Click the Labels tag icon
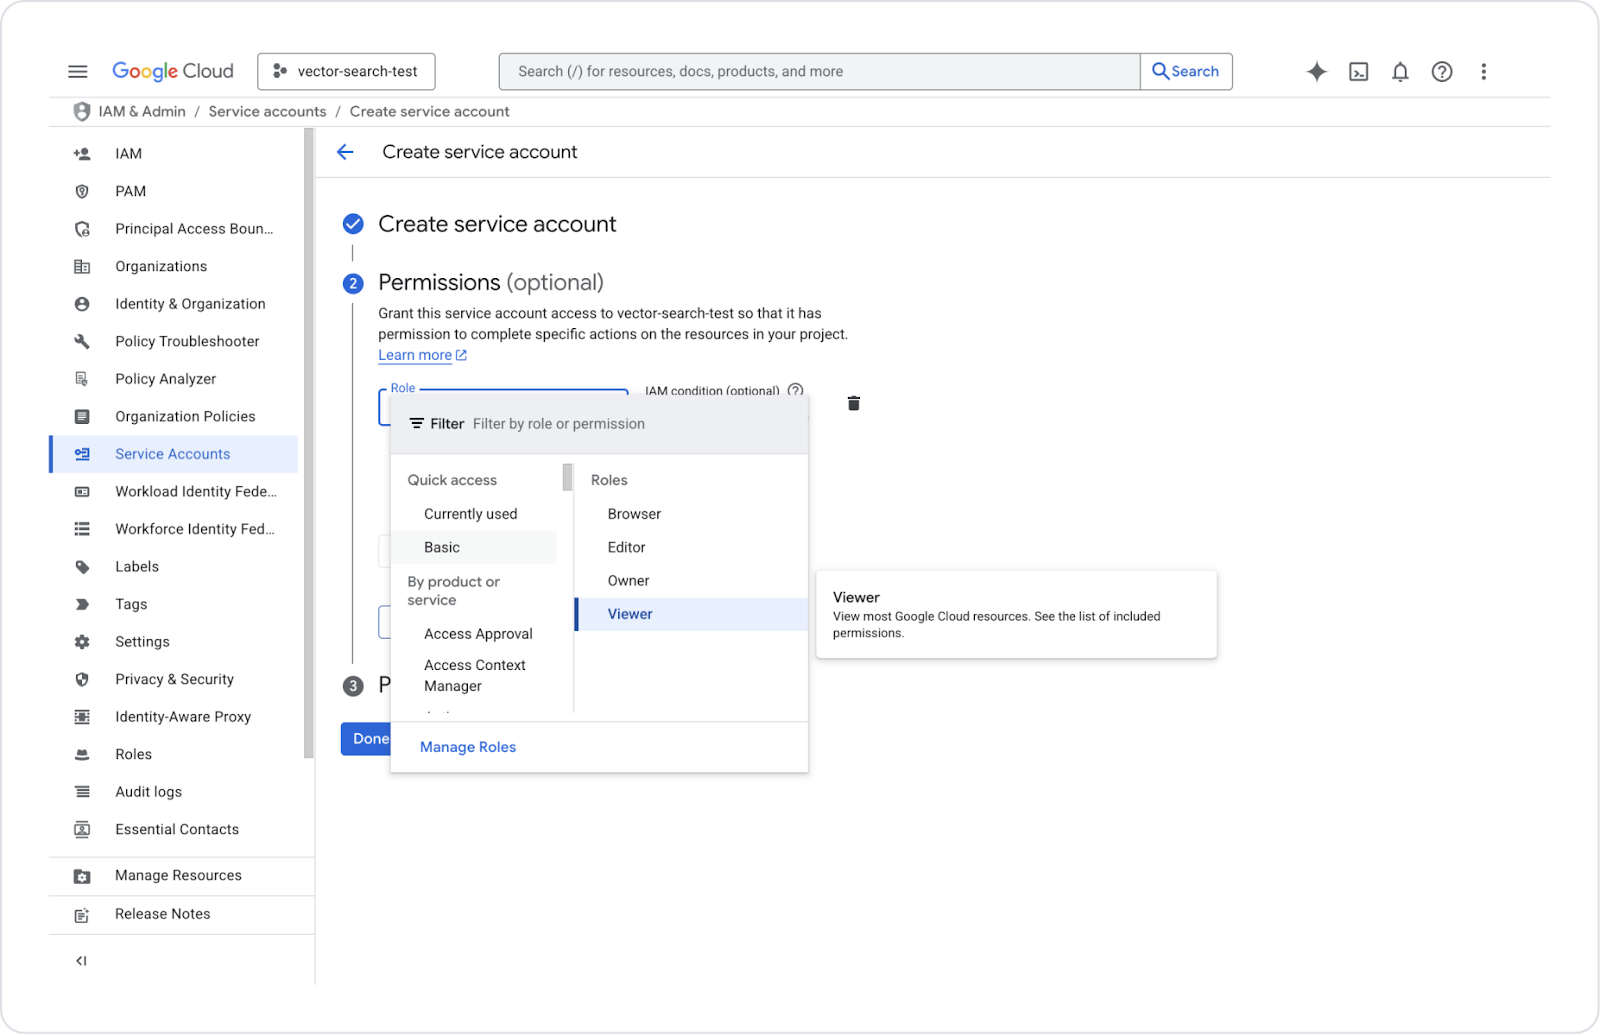This screenshot has width=1600, height=1034. [82, 567]
